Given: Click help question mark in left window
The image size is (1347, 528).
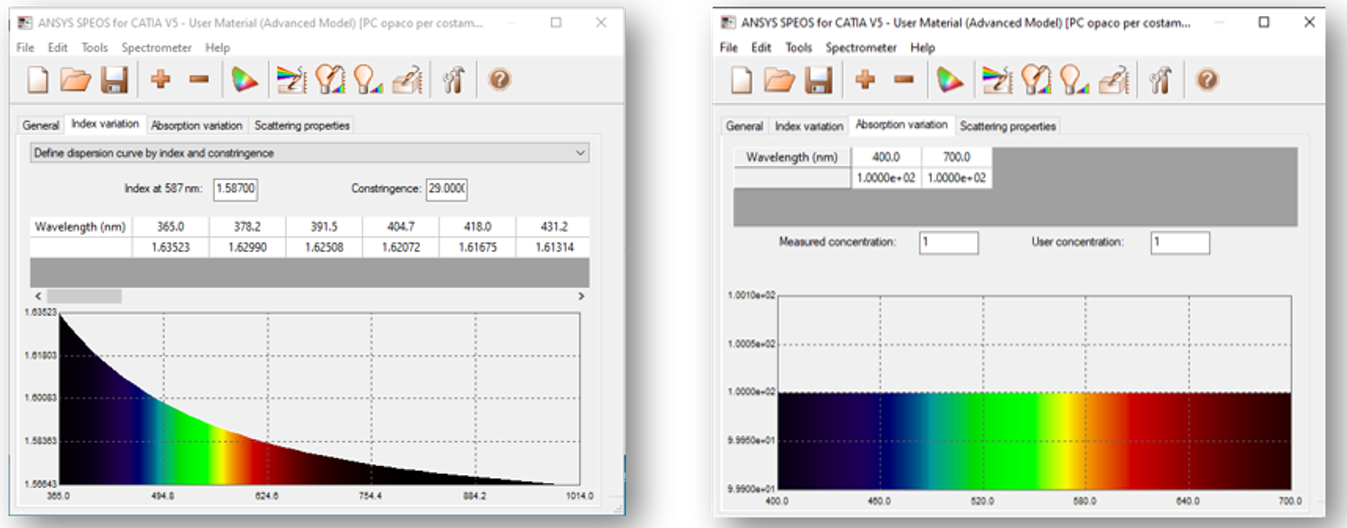Looking at the screenshot, I should click(500, 80).
